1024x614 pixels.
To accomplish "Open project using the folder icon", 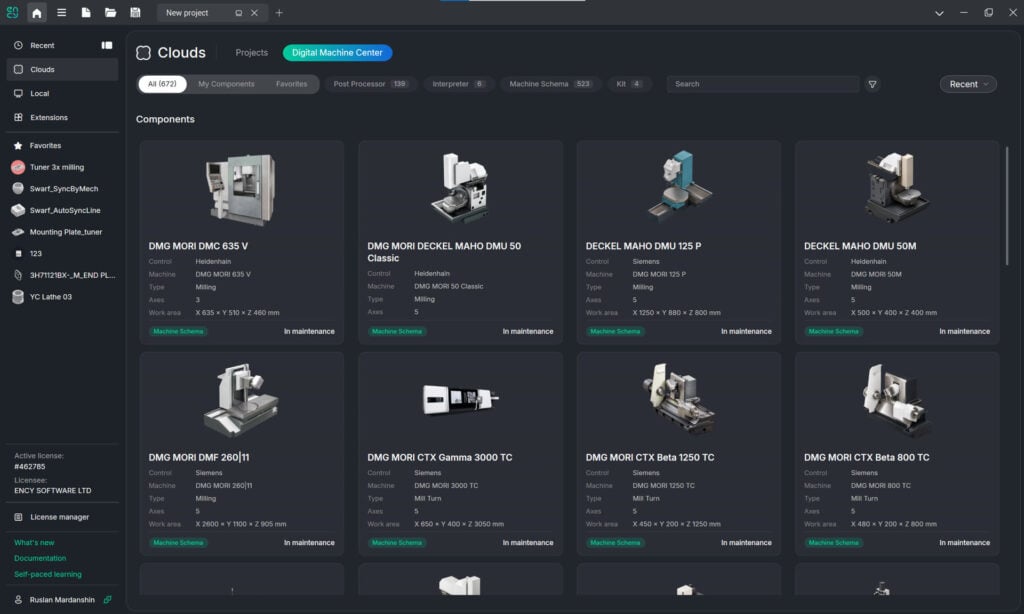I will [110, 12].
